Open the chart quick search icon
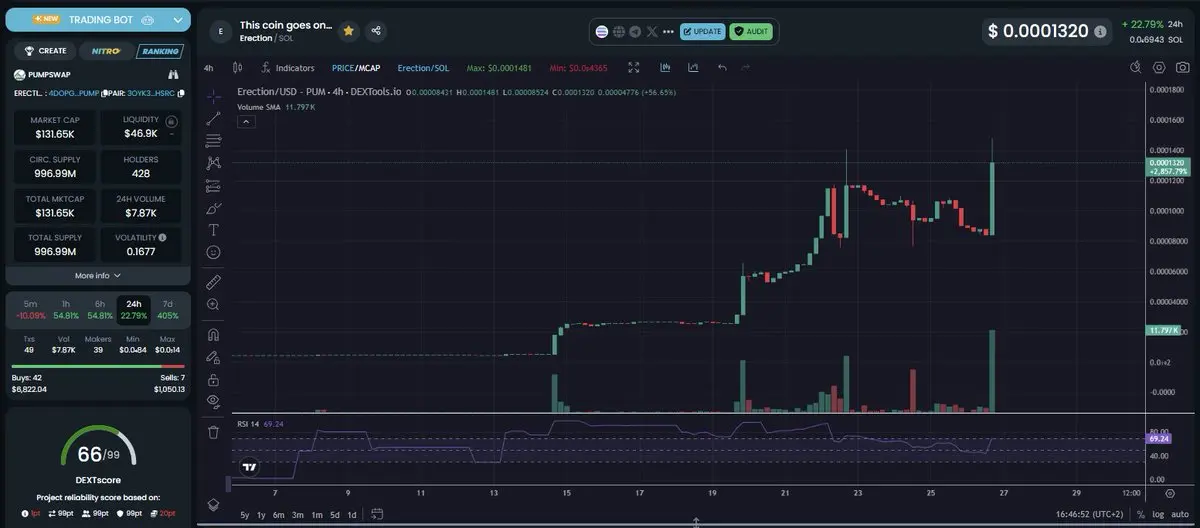The image size is (1200, 528). point(1136,68)
